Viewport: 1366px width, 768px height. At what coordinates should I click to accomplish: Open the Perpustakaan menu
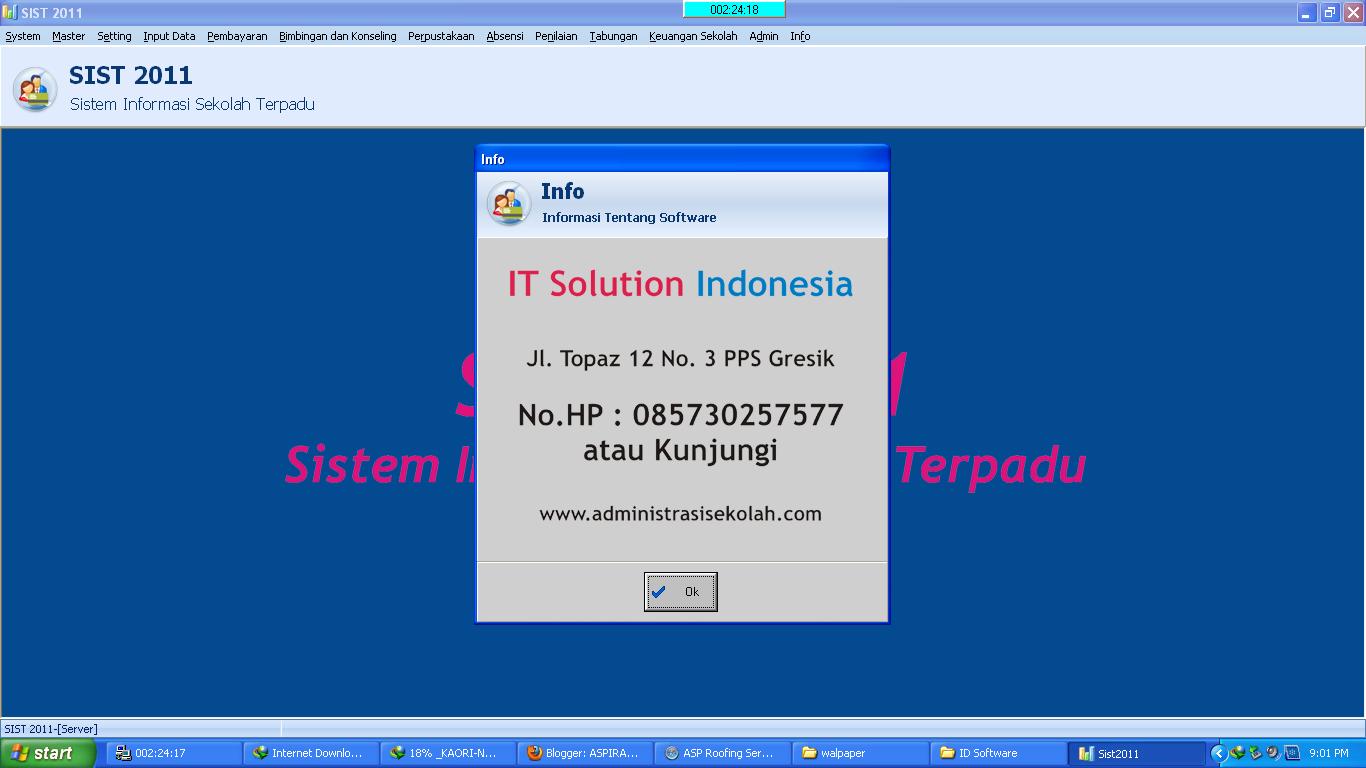tap(441, 36)
